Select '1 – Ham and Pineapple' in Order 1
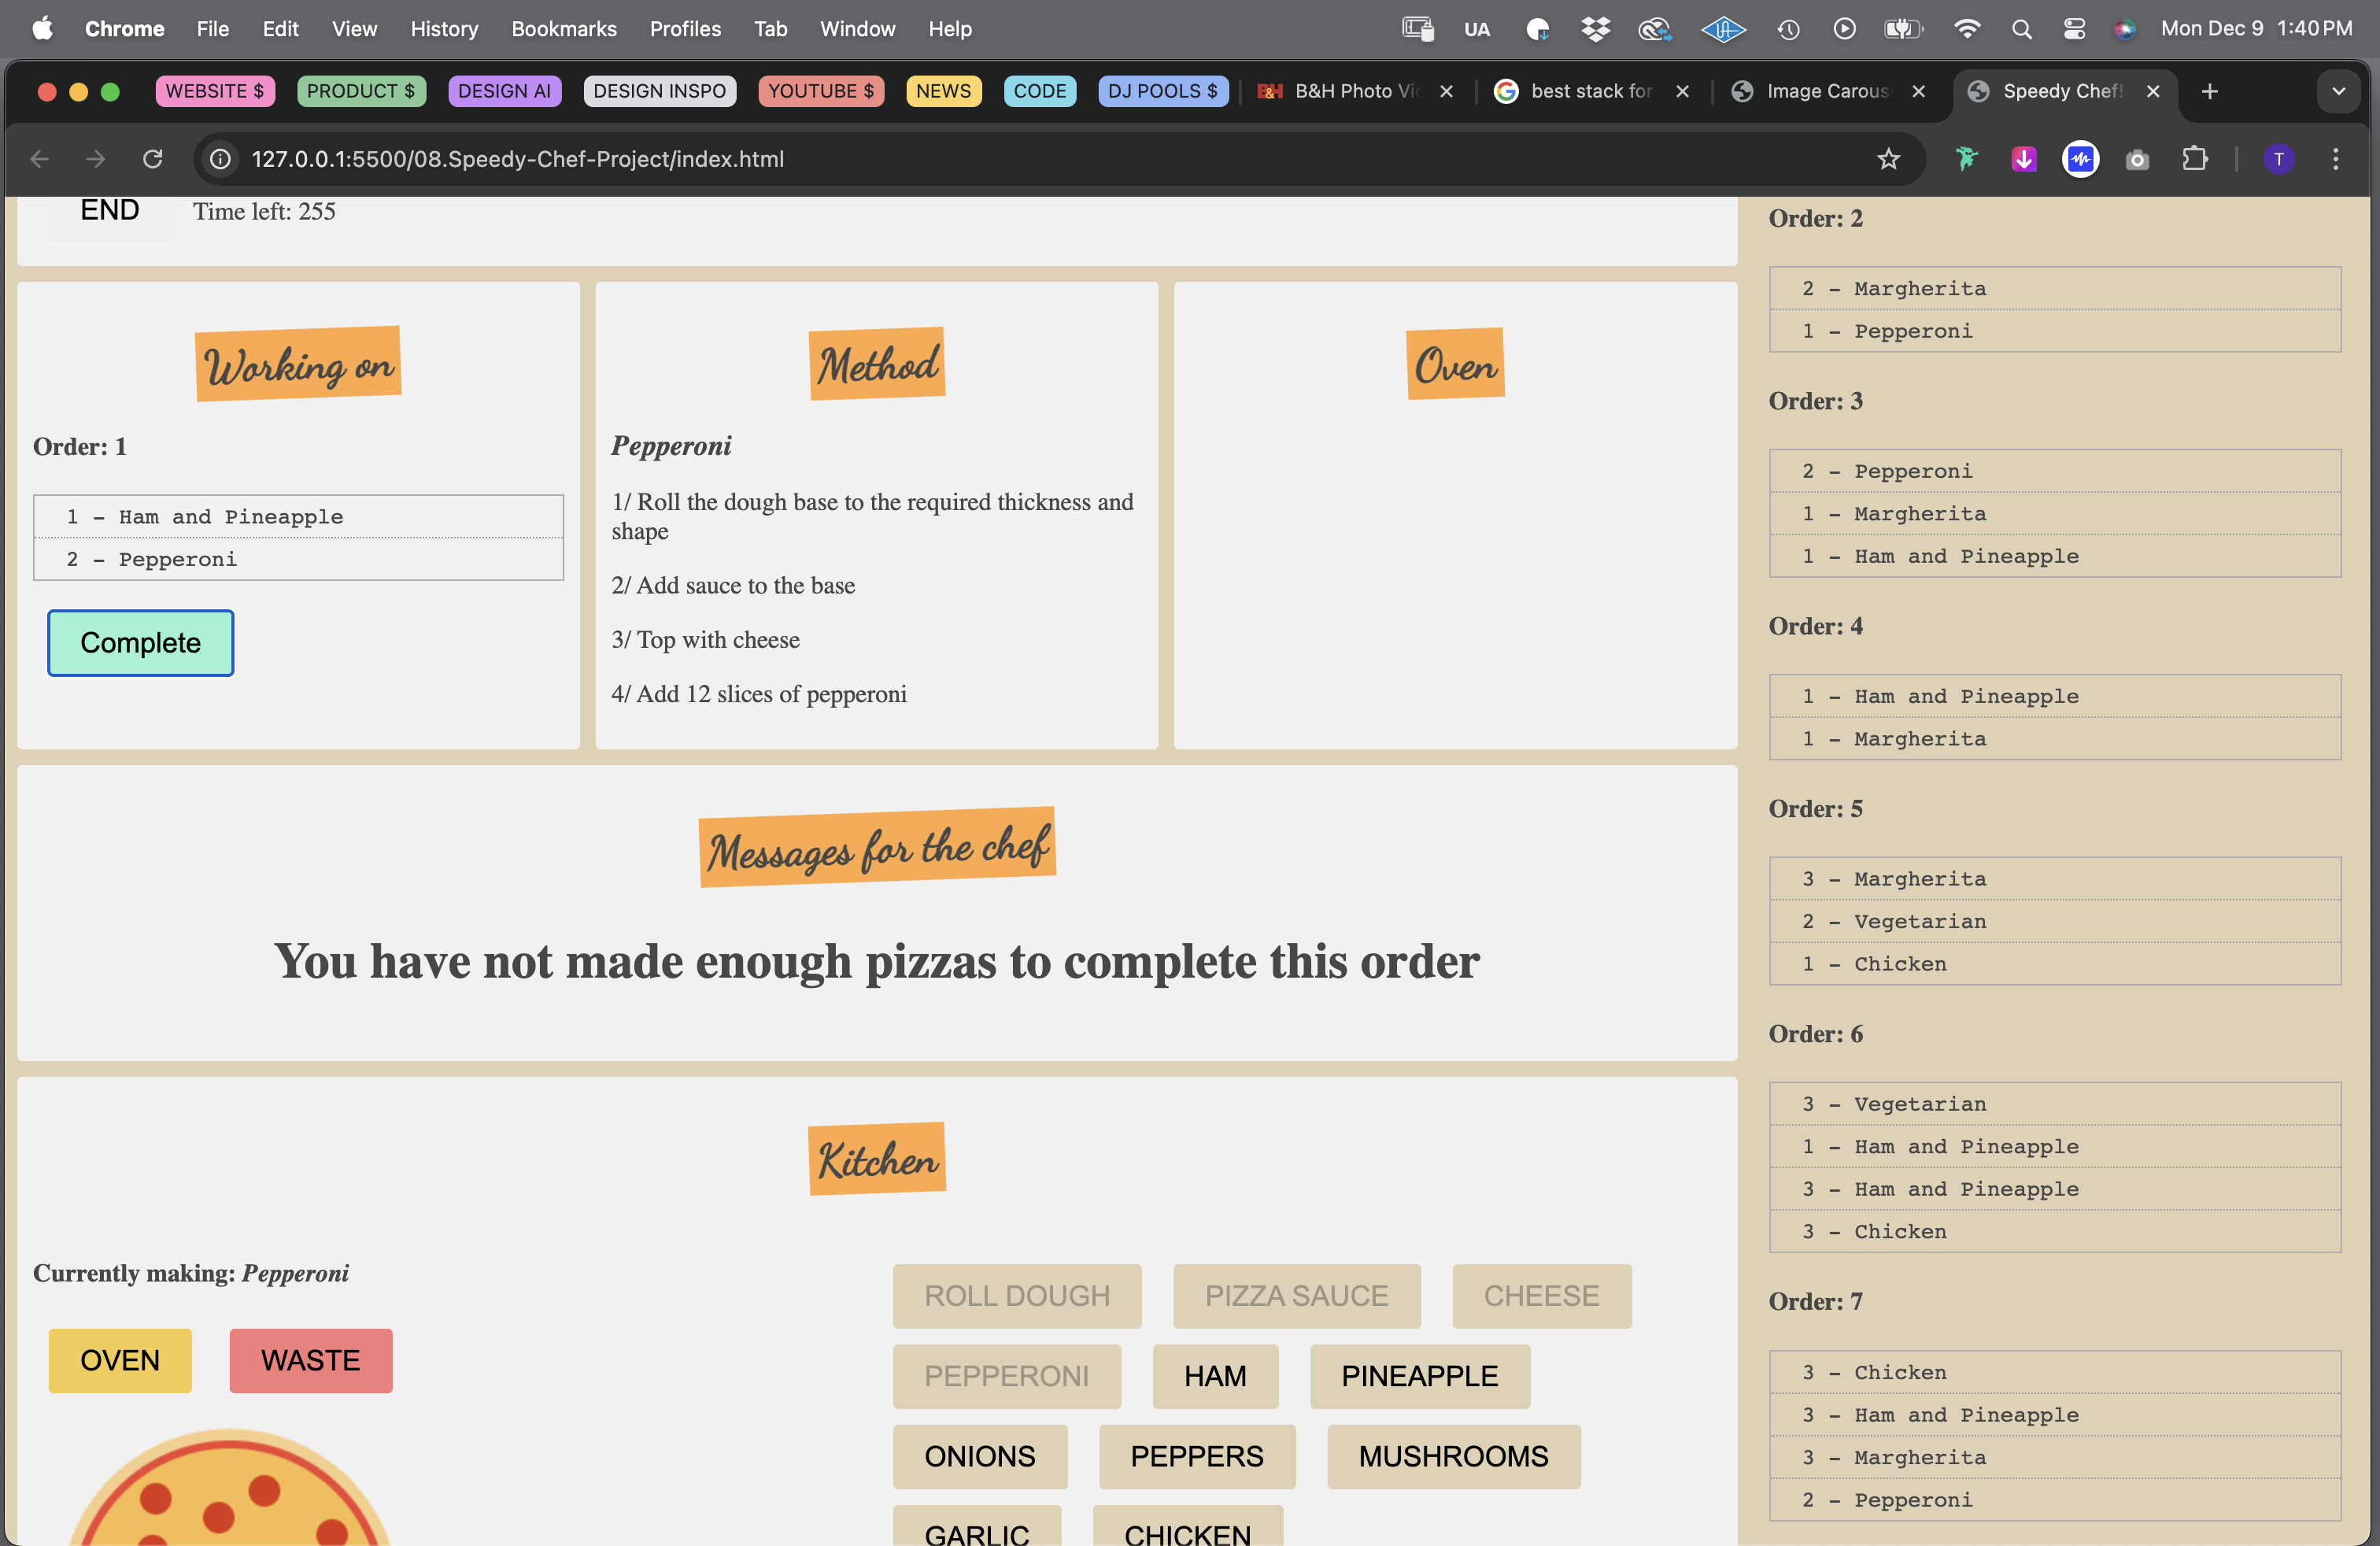Image resolution: width=2380 pixels, height=1546 pixels. pos(298,517)
